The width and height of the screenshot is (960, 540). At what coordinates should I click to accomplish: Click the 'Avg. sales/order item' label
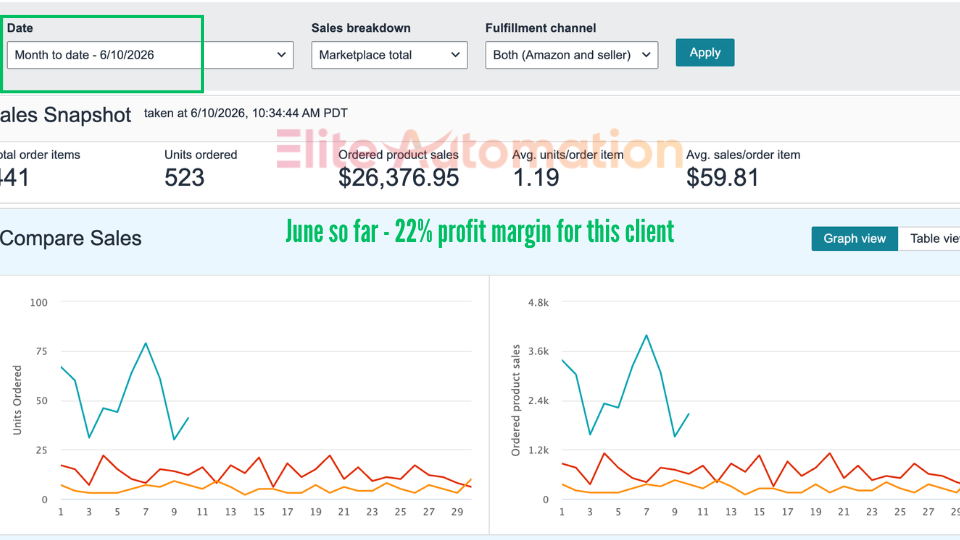[743, 155]
